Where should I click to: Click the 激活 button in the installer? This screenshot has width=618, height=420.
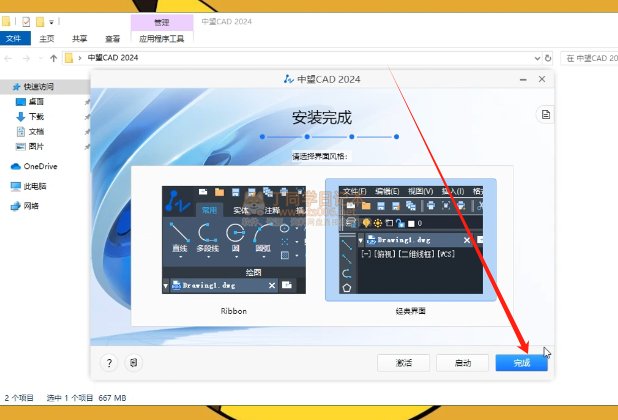pyautogui.click(x=403, y=363)
